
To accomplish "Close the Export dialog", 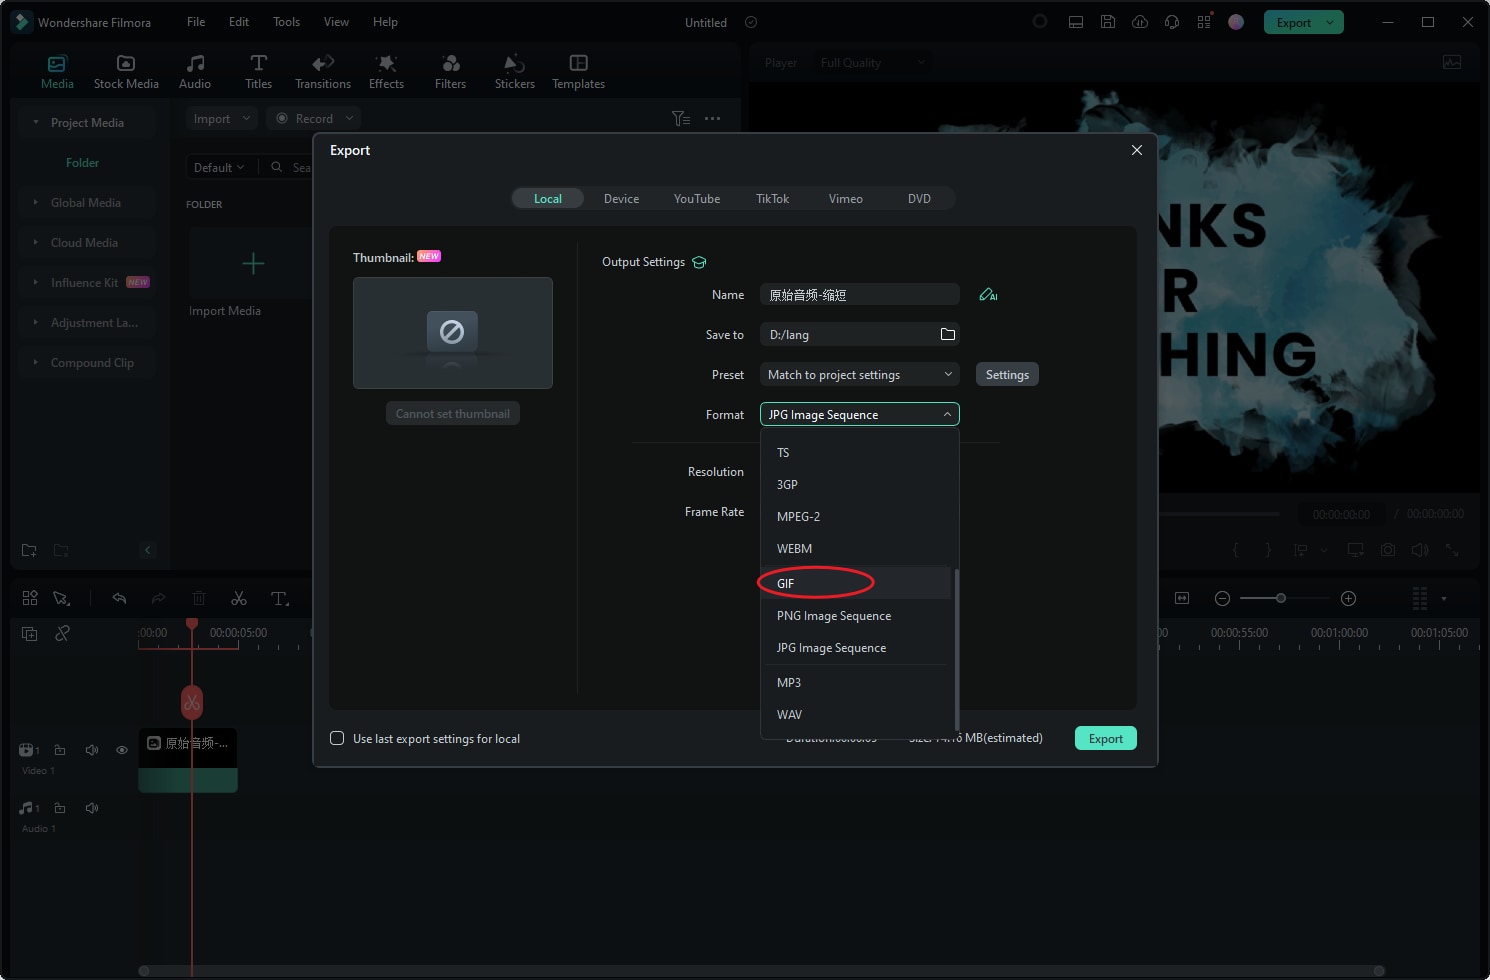I will (x=1136, y=150).
